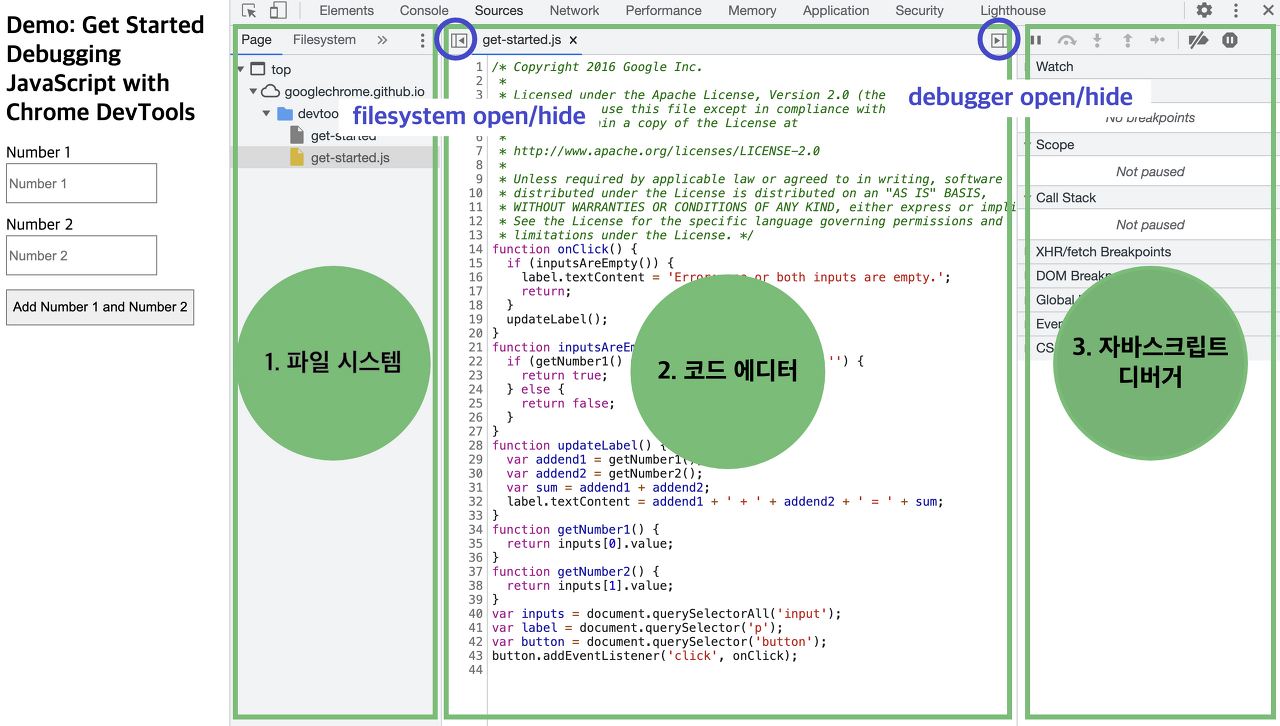Click the Step arrow icon
The width and height of the screenshot is (1280, 726).
click(x=1157, y=40)
